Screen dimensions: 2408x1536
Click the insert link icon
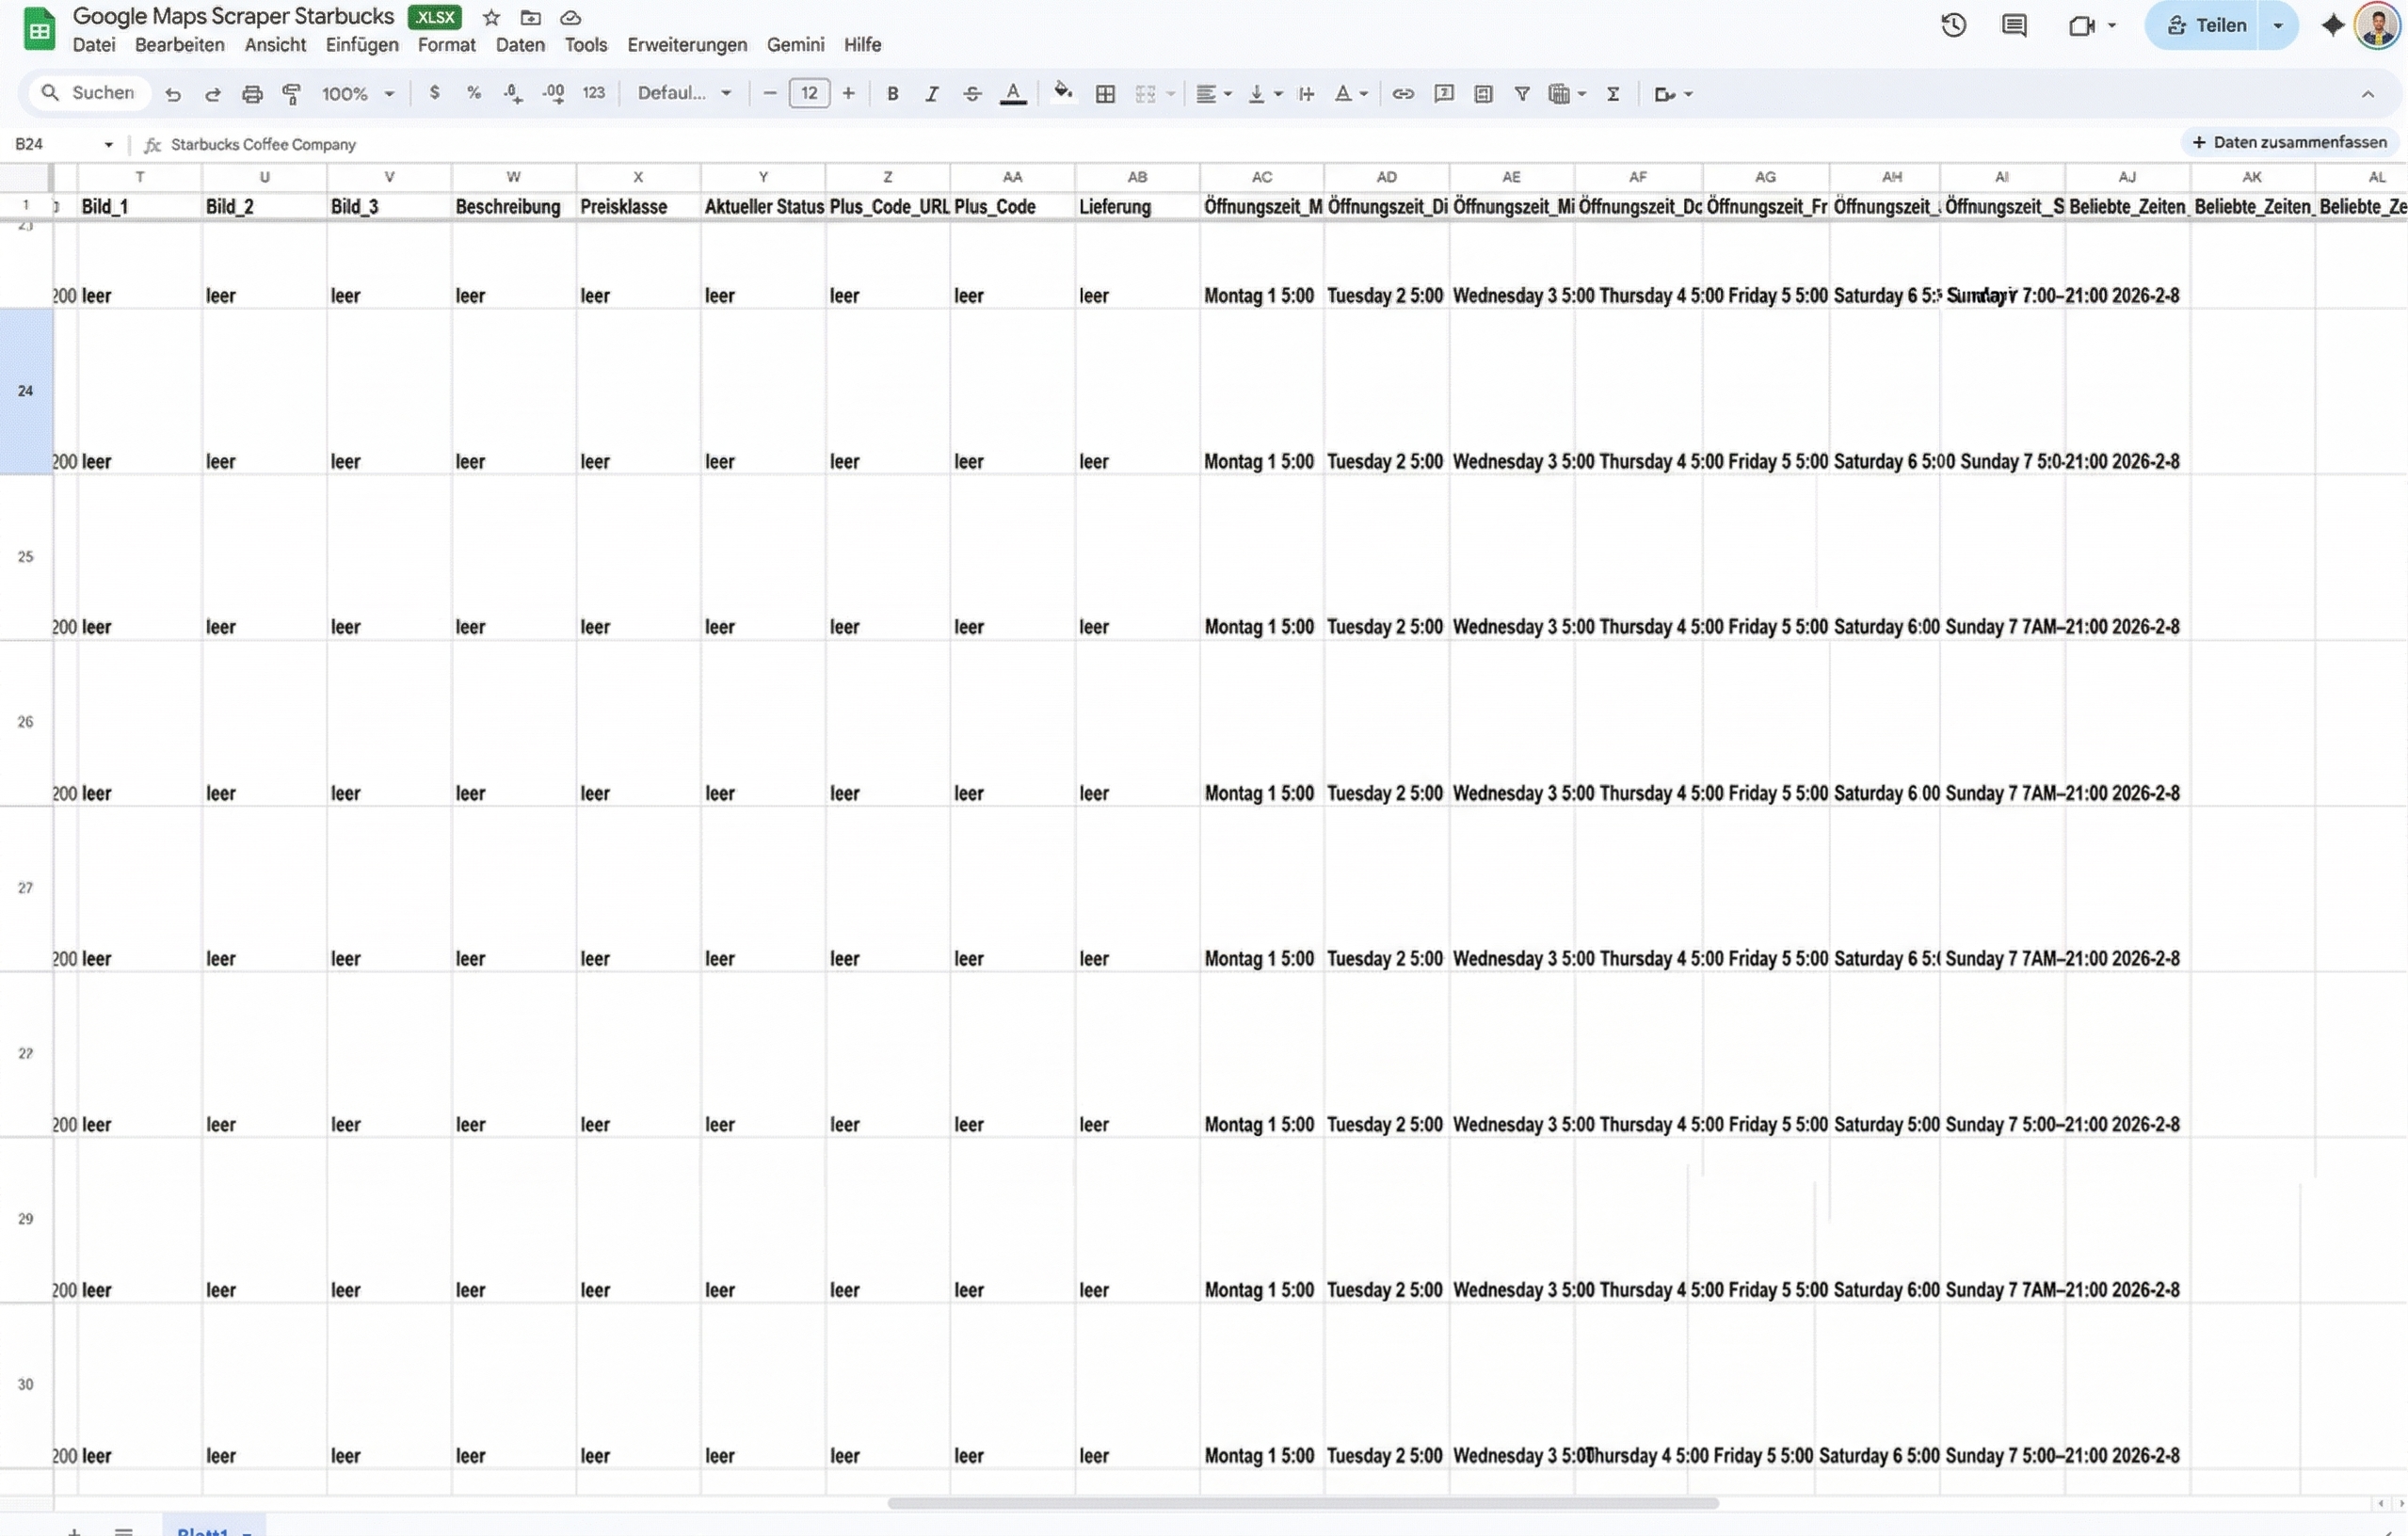click(x=1403, y=94)
